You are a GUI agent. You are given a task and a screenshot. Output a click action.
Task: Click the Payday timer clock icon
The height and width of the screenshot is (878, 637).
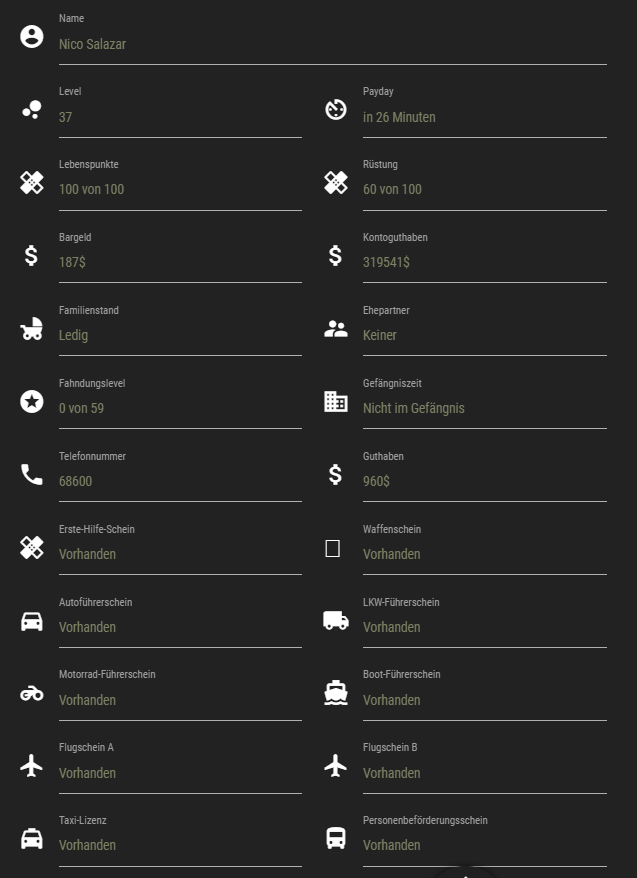pos(336,110)
